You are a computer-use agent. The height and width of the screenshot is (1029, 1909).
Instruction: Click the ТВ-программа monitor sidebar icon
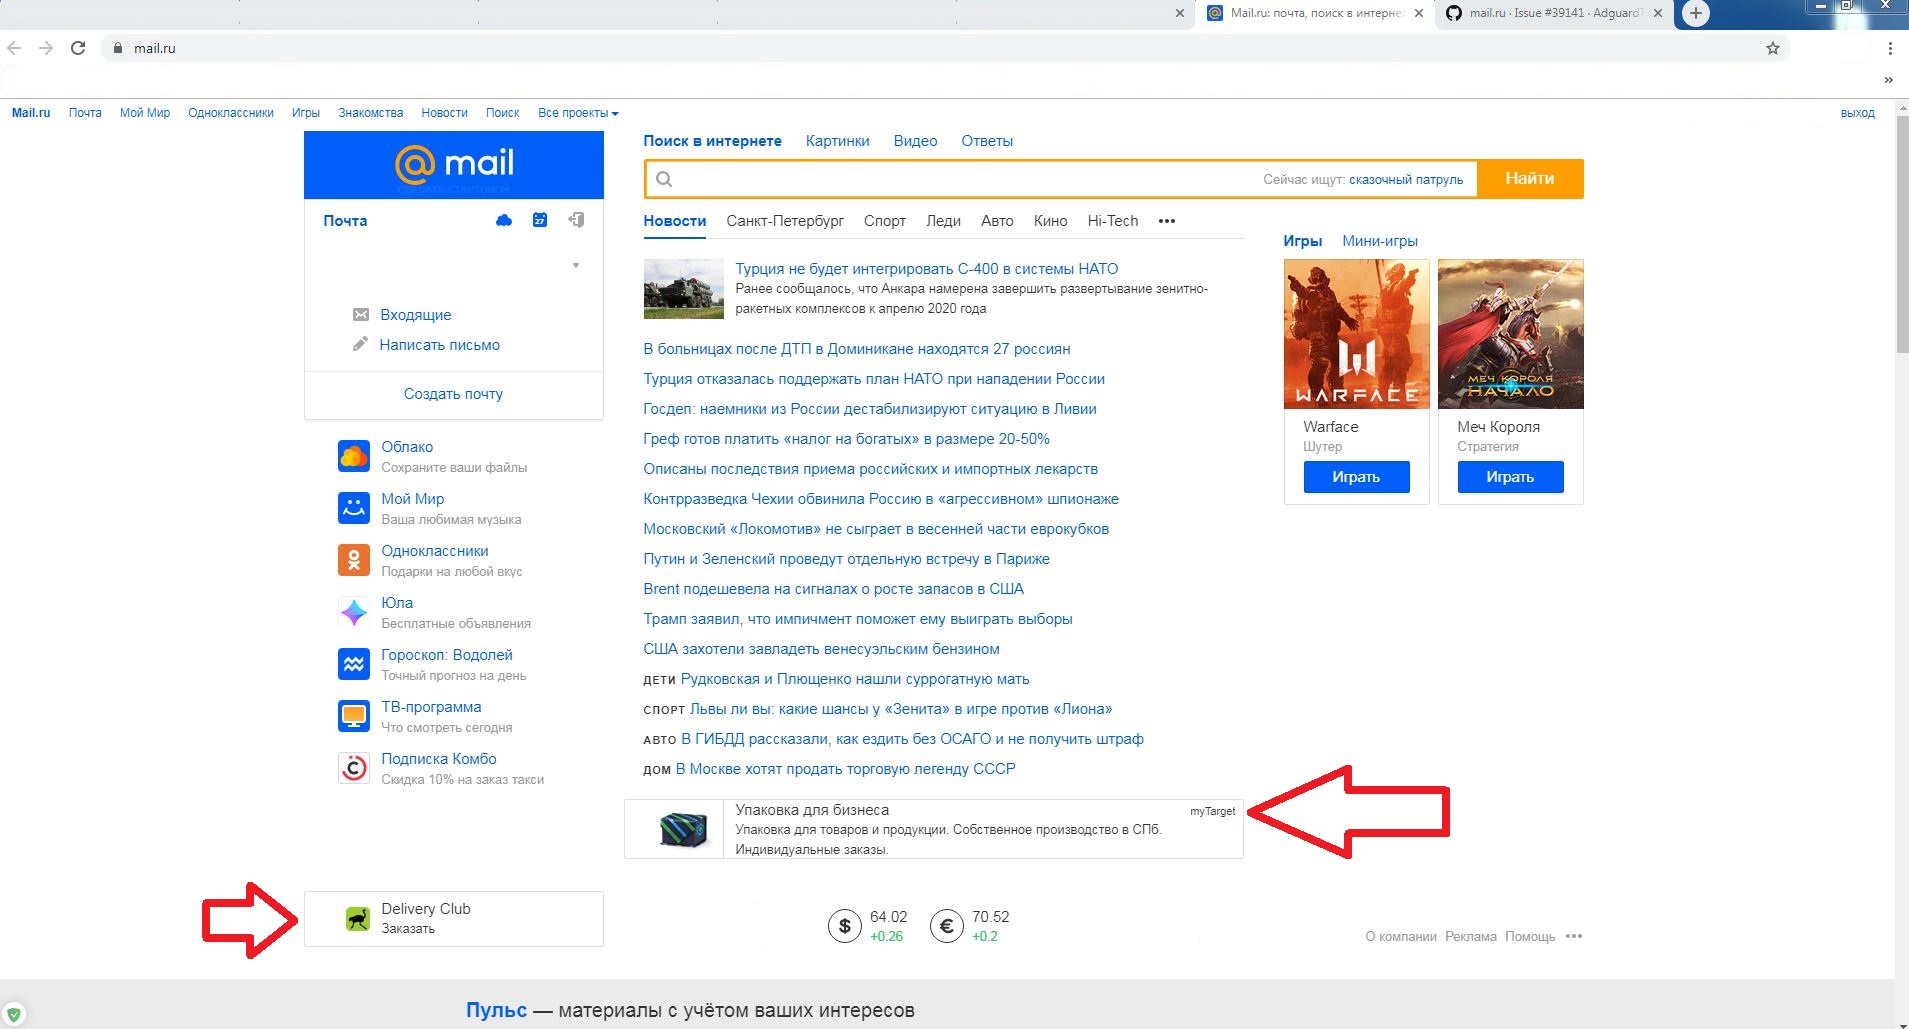click(355, 716)
